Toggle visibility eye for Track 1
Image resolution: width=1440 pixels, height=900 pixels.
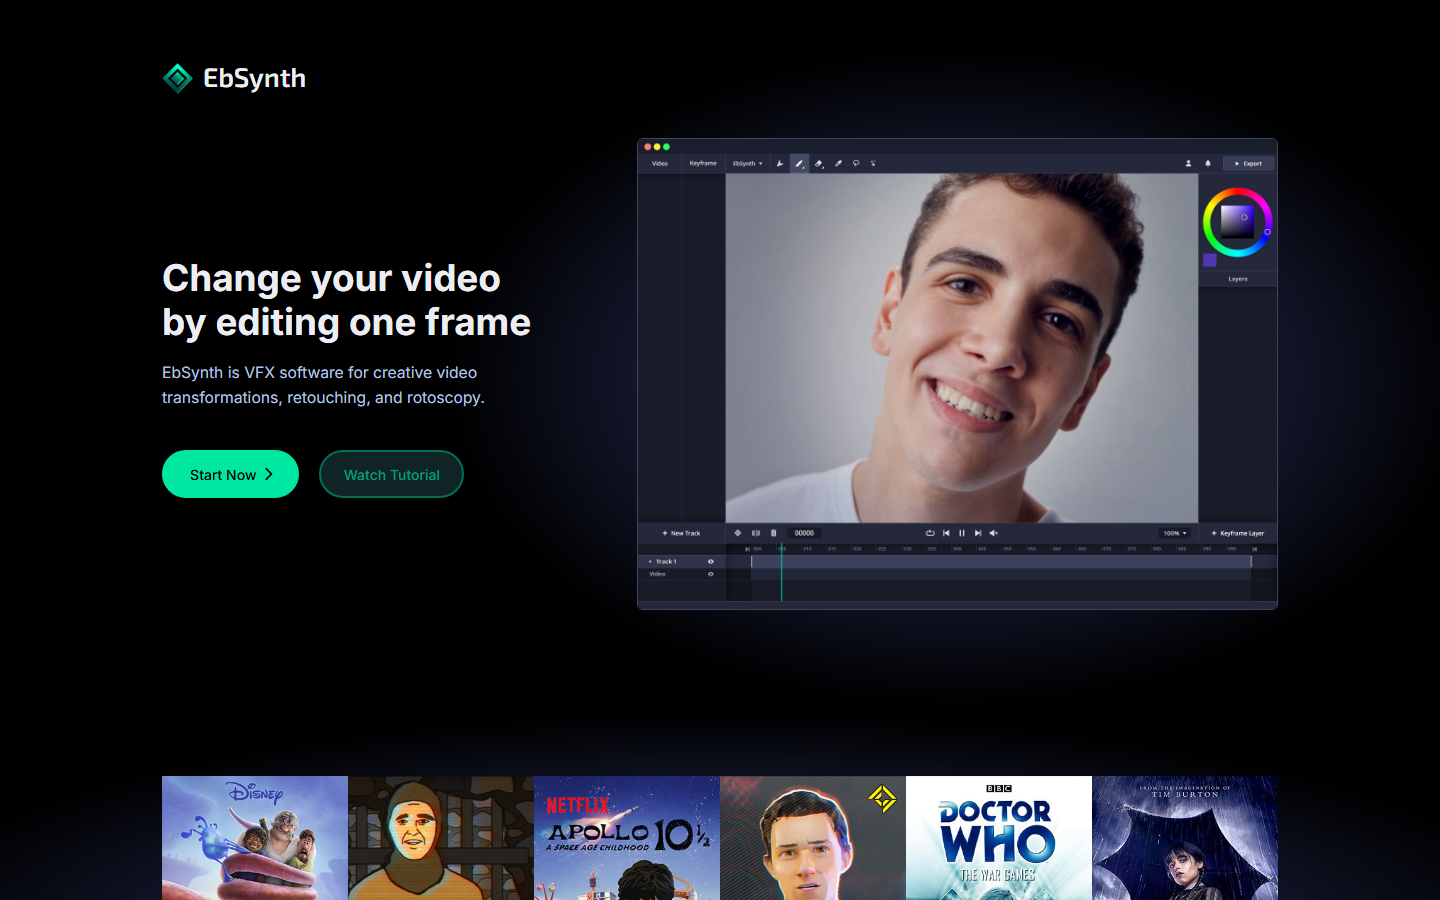point(711,562)
